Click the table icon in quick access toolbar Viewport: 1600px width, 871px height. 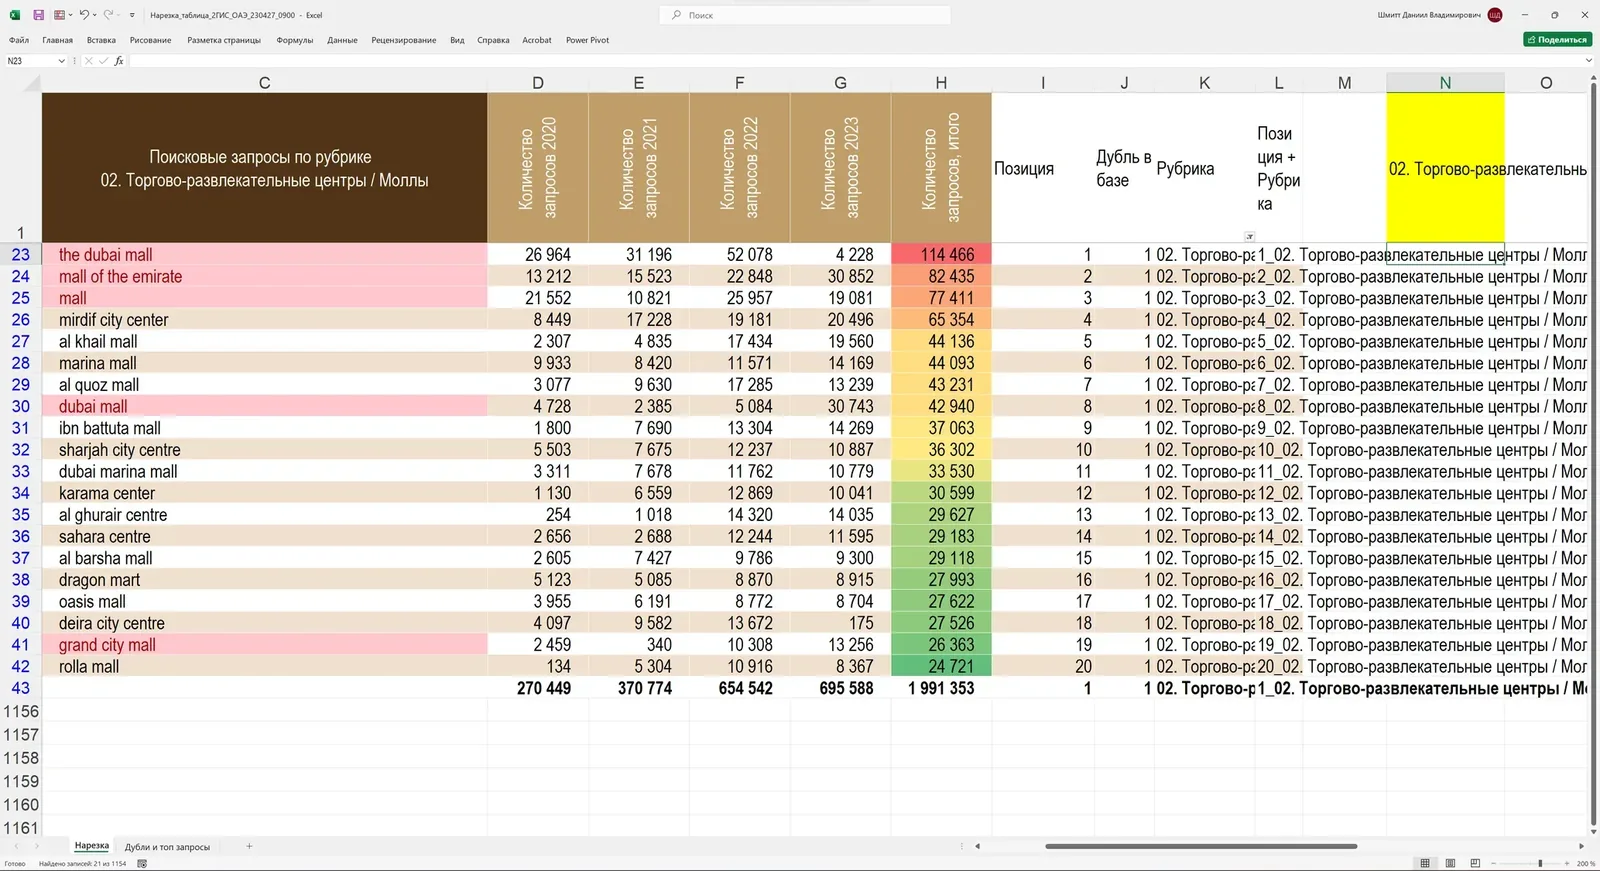(59, 15)
